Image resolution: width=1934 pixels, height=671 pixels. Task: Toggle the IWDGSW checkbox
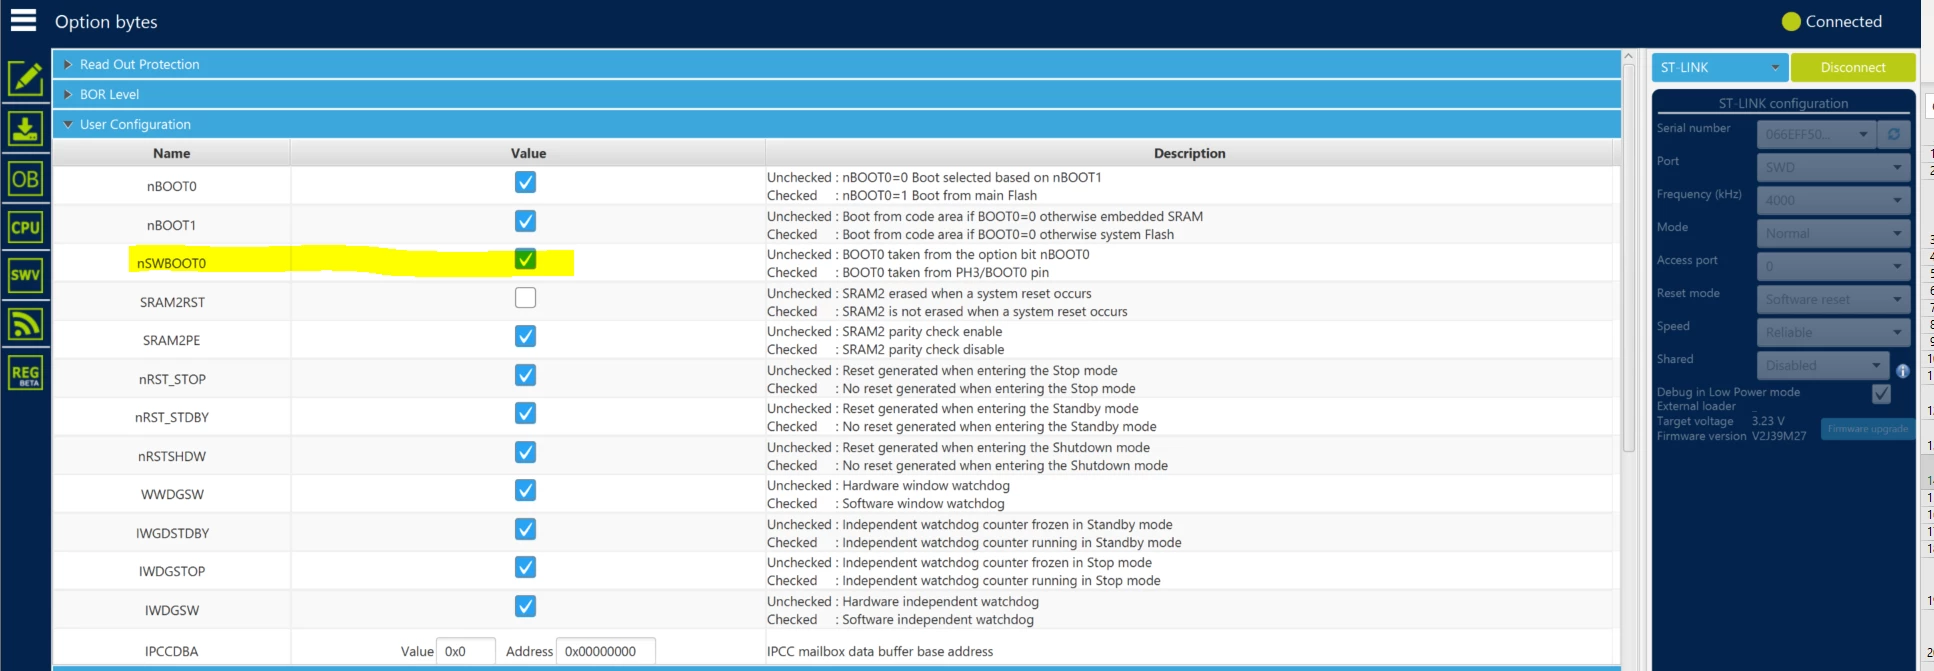coord(525,606)
